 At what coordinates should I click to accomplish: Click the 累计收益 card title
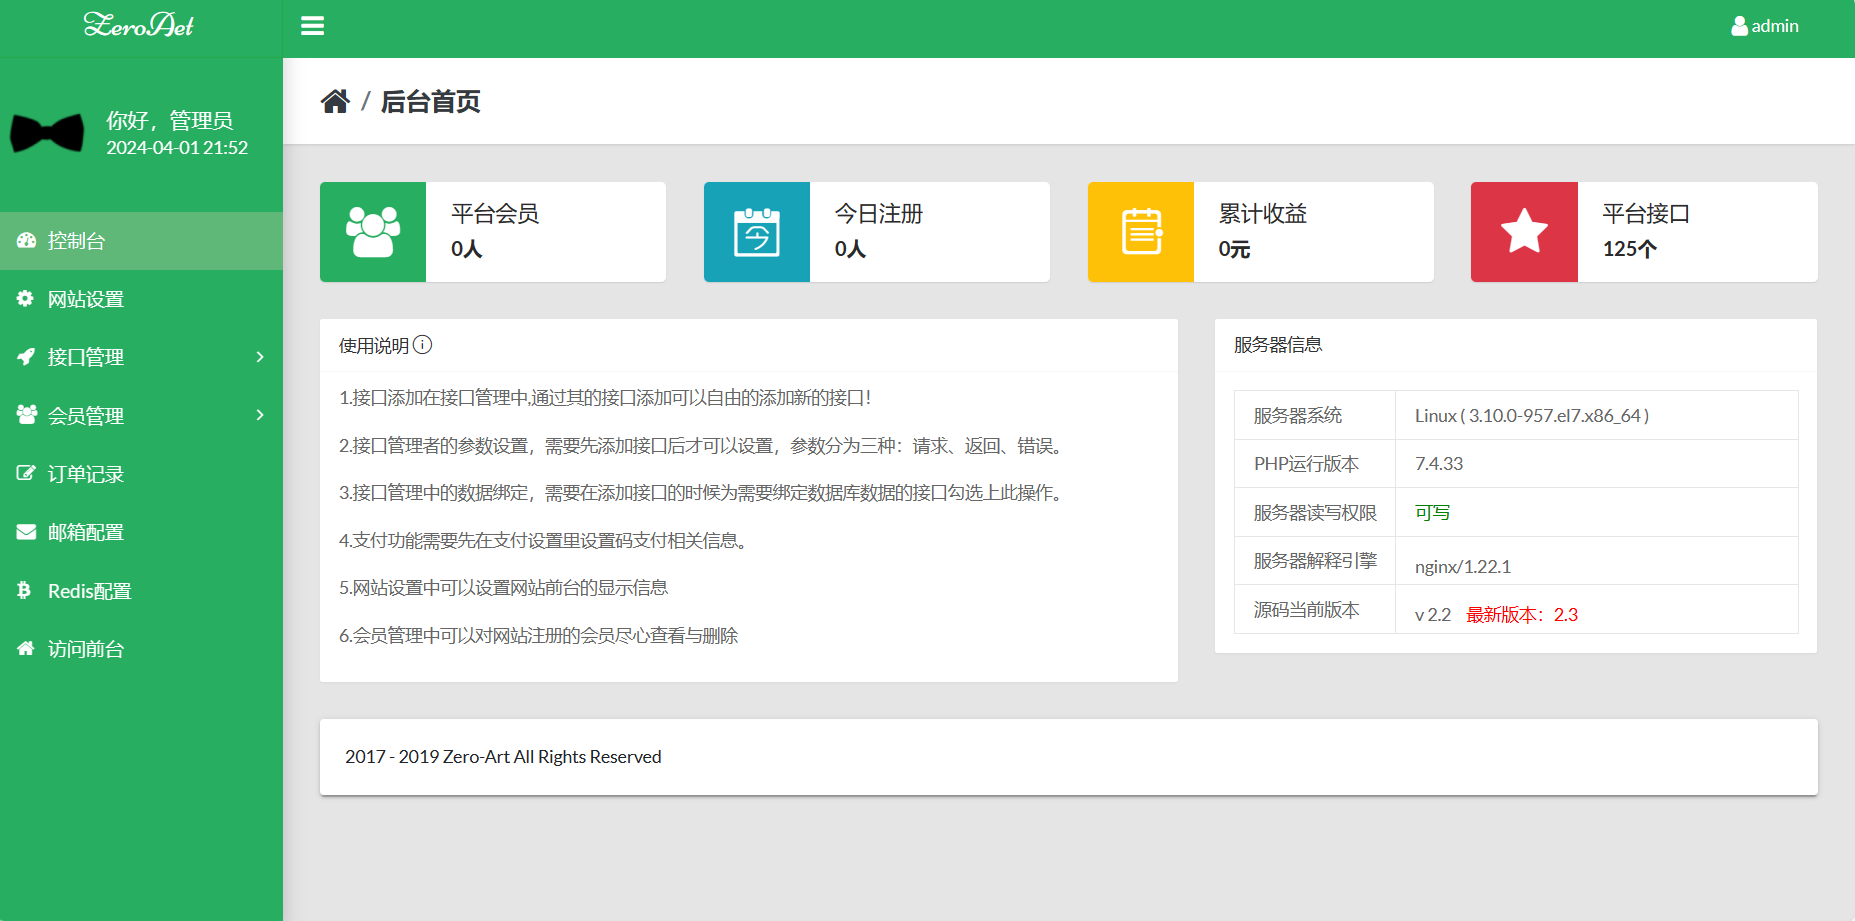1263,213
